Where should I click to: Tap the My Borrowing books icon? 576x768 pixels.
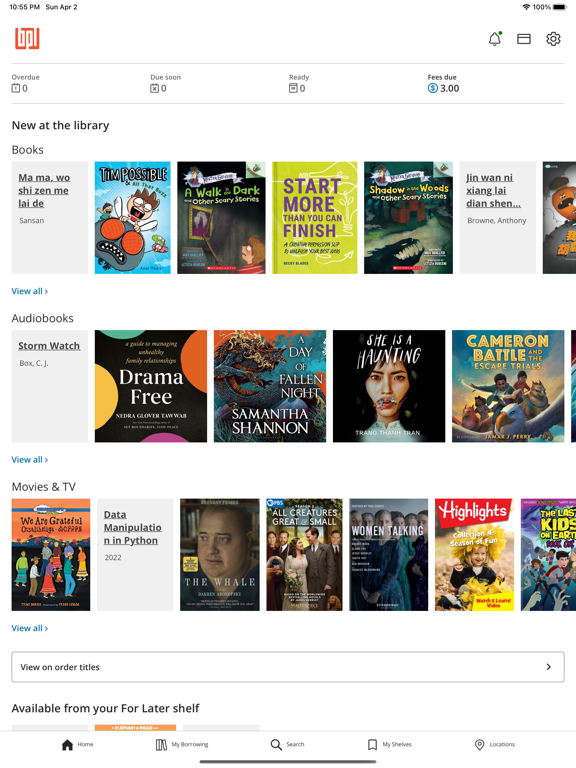(x=161, y=744)
